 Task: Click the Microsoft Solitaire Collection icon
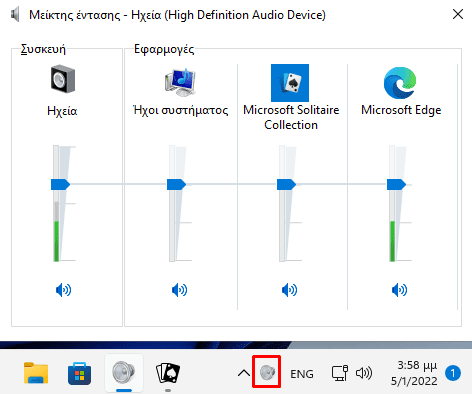coord(290,83)
